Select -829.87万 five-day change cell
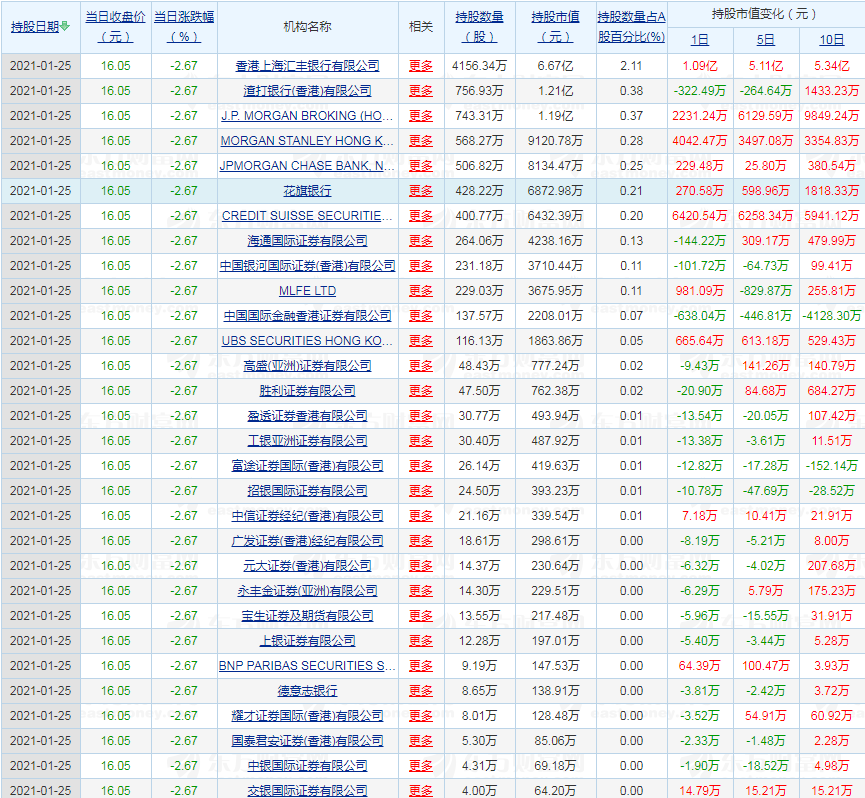The image size is (865, 798). pos(766,291)
